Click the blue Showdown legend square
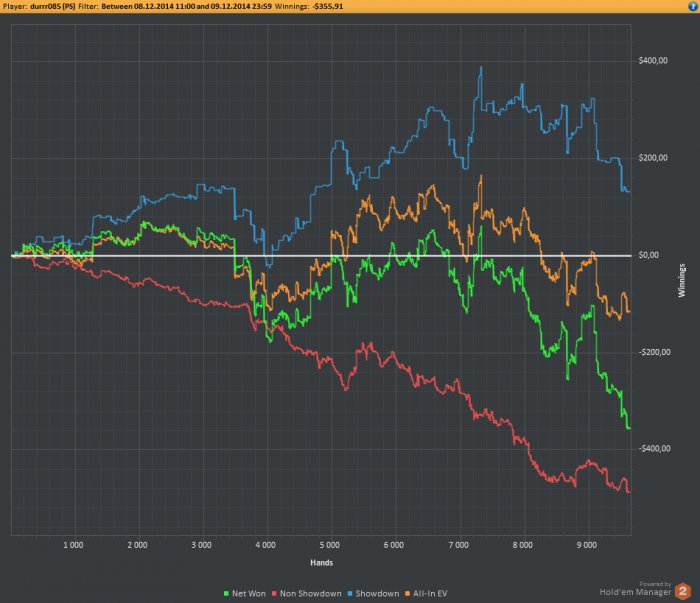700x603 pixels. (x=350, y=594)
